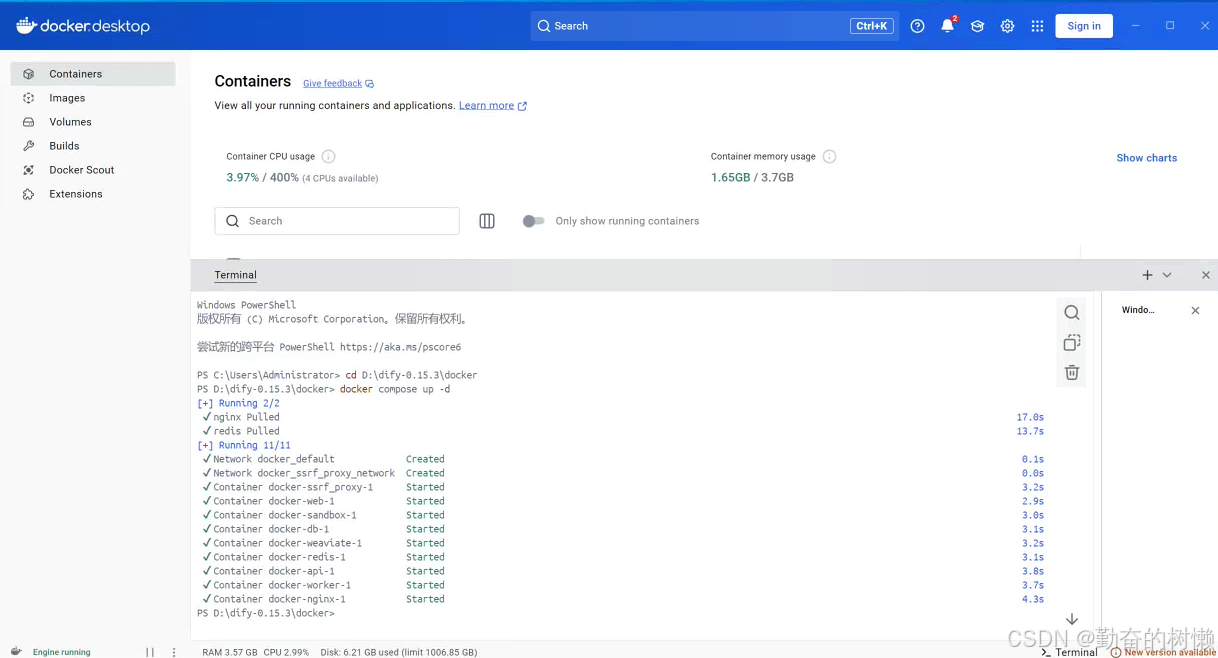Click the aka.ms/pscore6 URL text
Screen dimensions: 1218x658
point(401,347)
